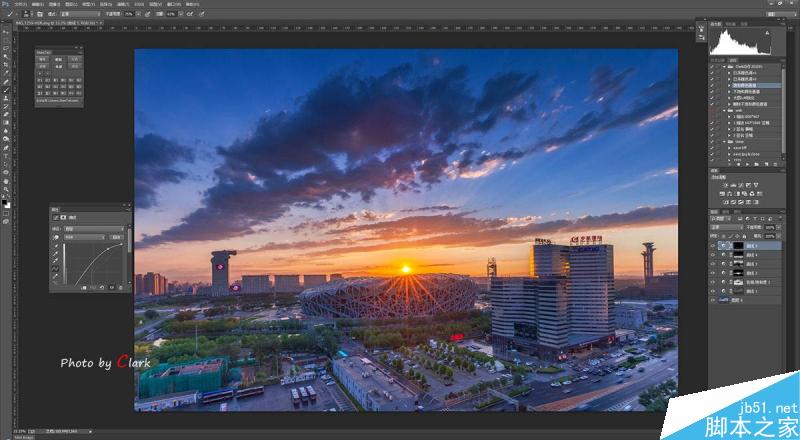The height and width of the screenshot is (440, 800).
Task: Enable airbrush mode in options bar
Action: [x=190, y=14]
